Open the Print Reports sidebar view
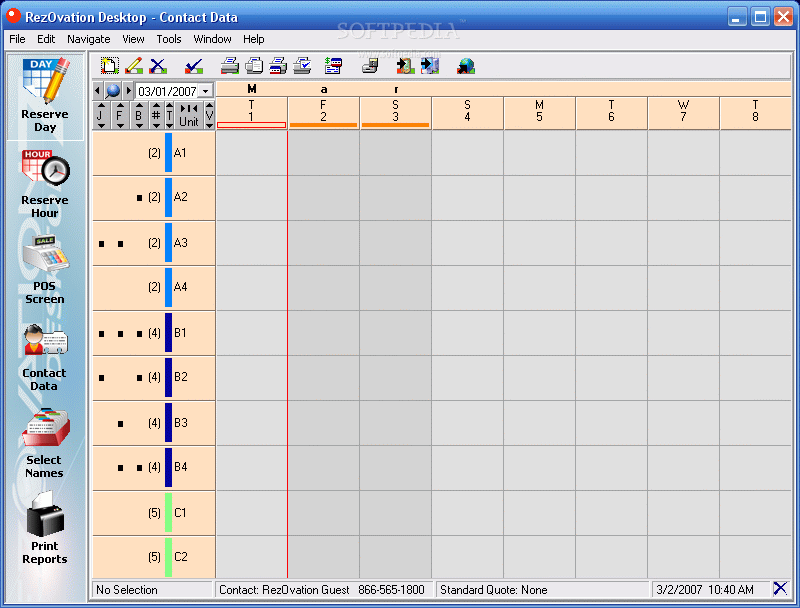This screenshot has height=608, width=800. [44, 528]
